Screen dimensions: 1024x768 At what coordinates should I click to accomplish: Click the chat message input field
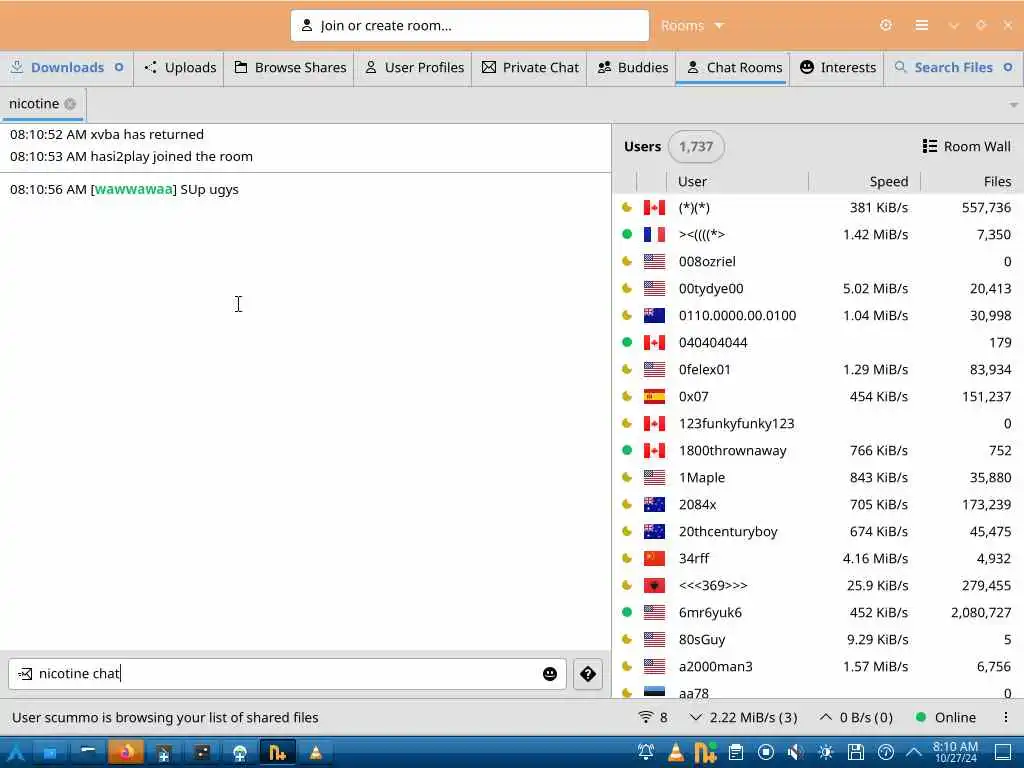pos(287,674)
